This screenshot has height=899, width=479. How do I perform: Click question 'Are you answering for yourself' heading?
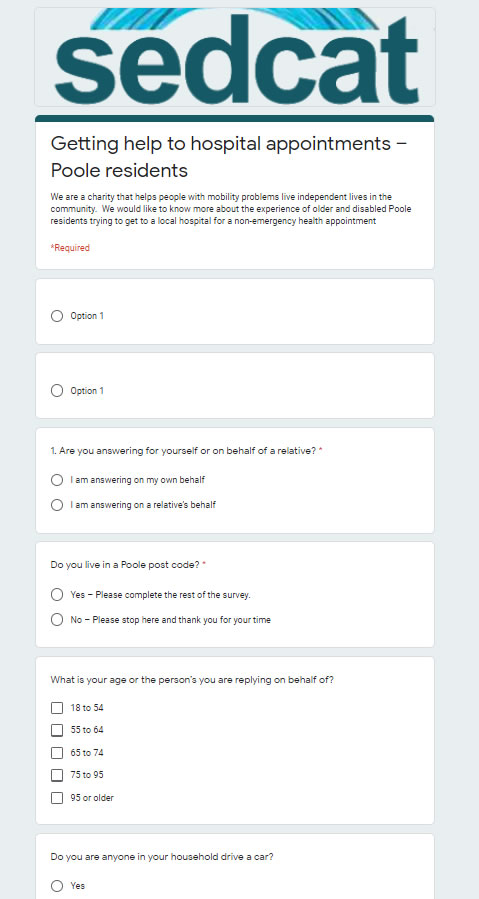pos(186,451)
